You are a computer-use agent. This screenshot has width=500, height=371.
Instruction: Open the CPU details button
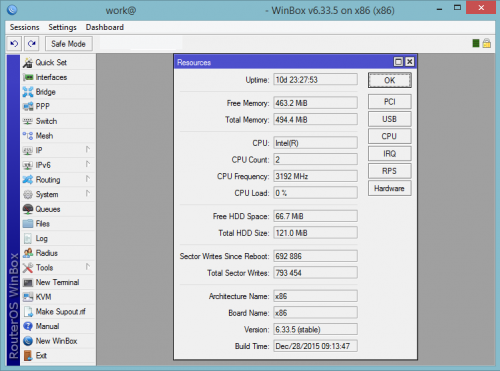(x=390, y=136)
